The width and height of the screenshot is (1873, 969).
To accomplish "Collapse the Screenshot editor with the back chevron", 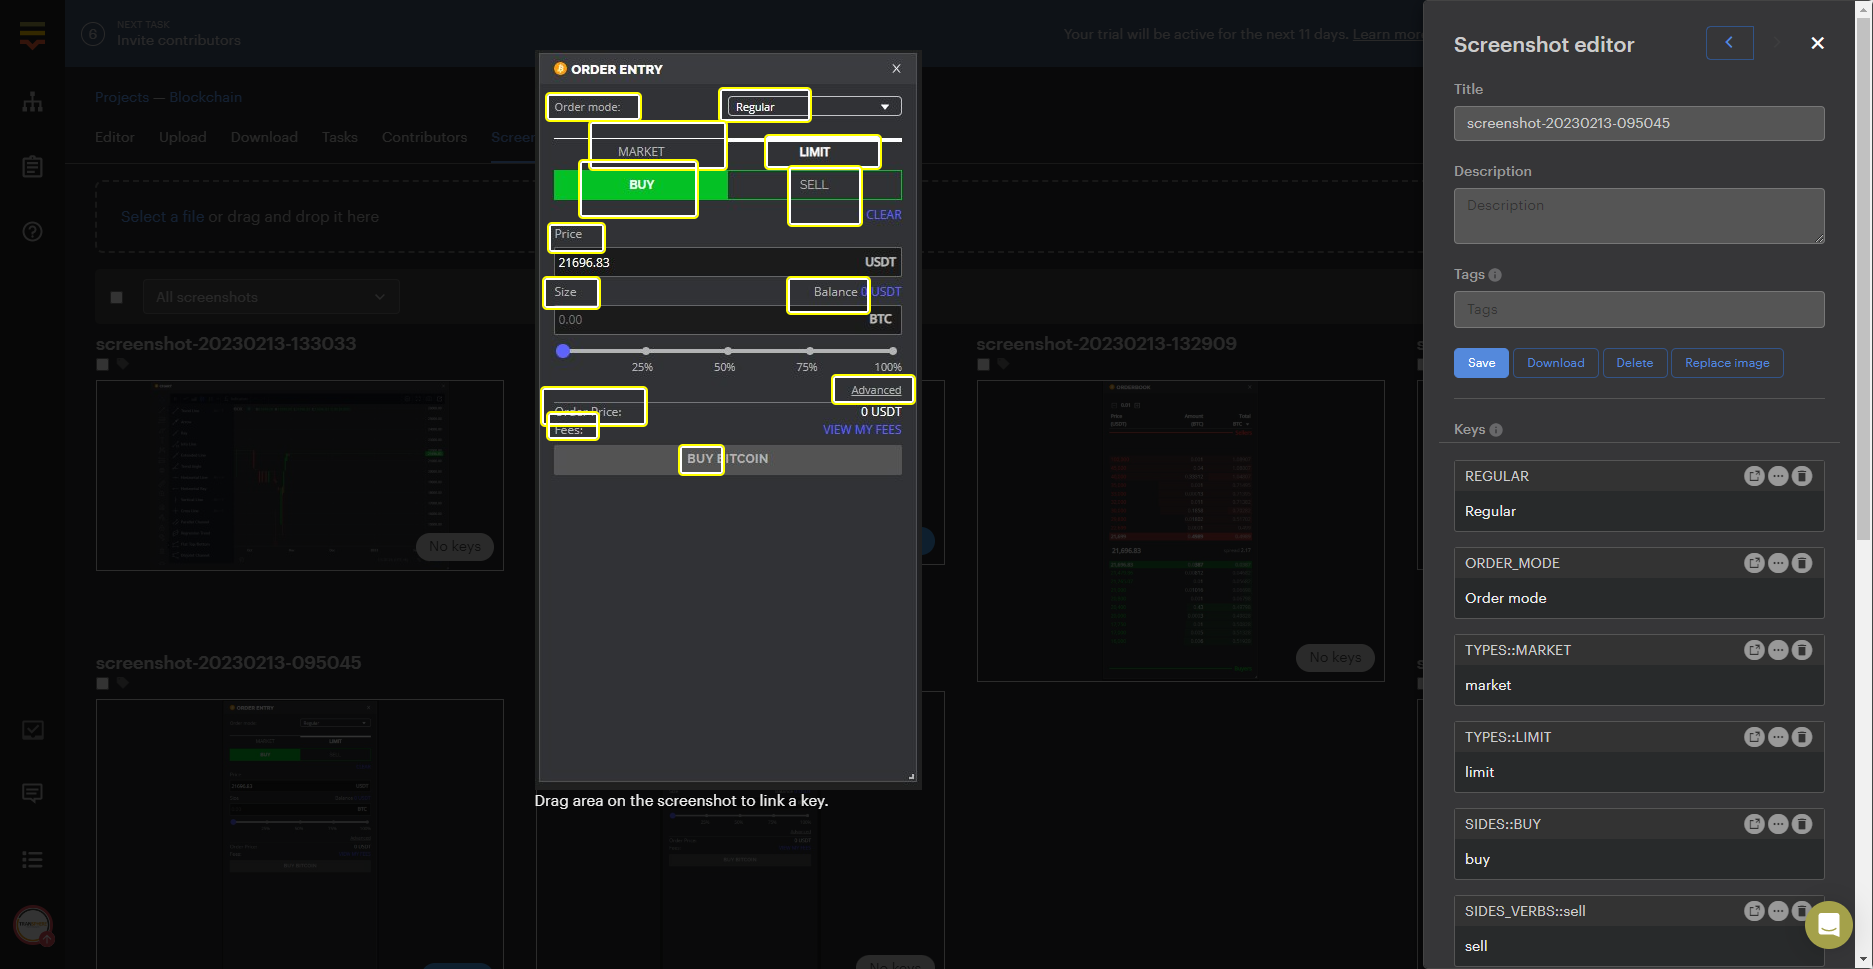I will click(1729, 43).
